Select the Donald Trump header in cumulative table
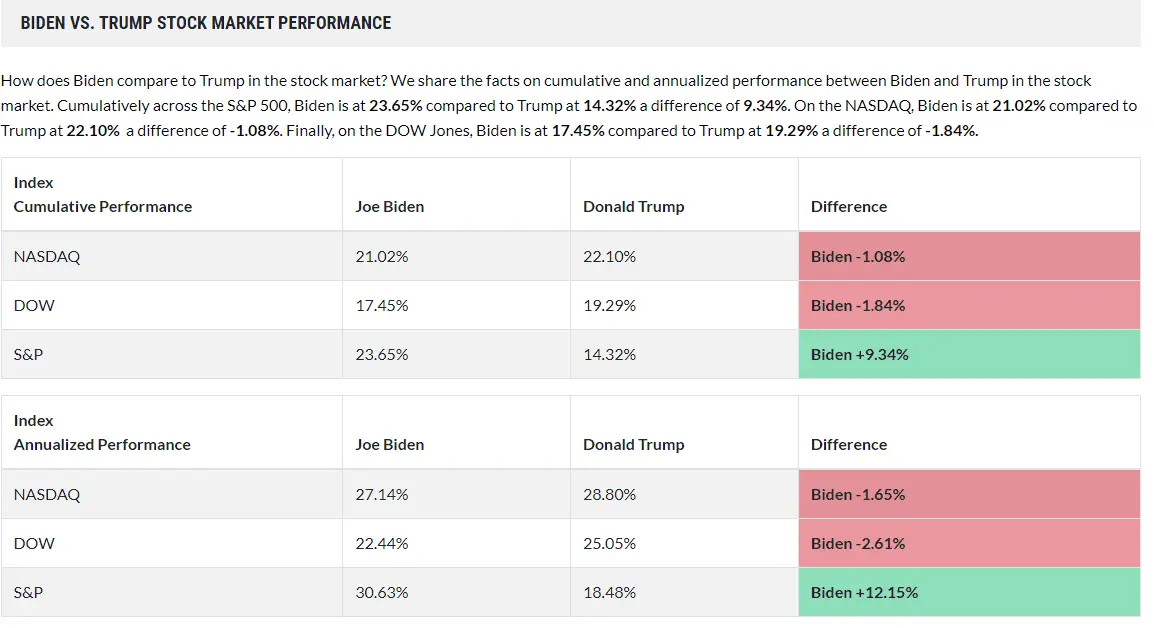Image resolution: width=1154 pixels, height=628 pixels. coord(634,206)
